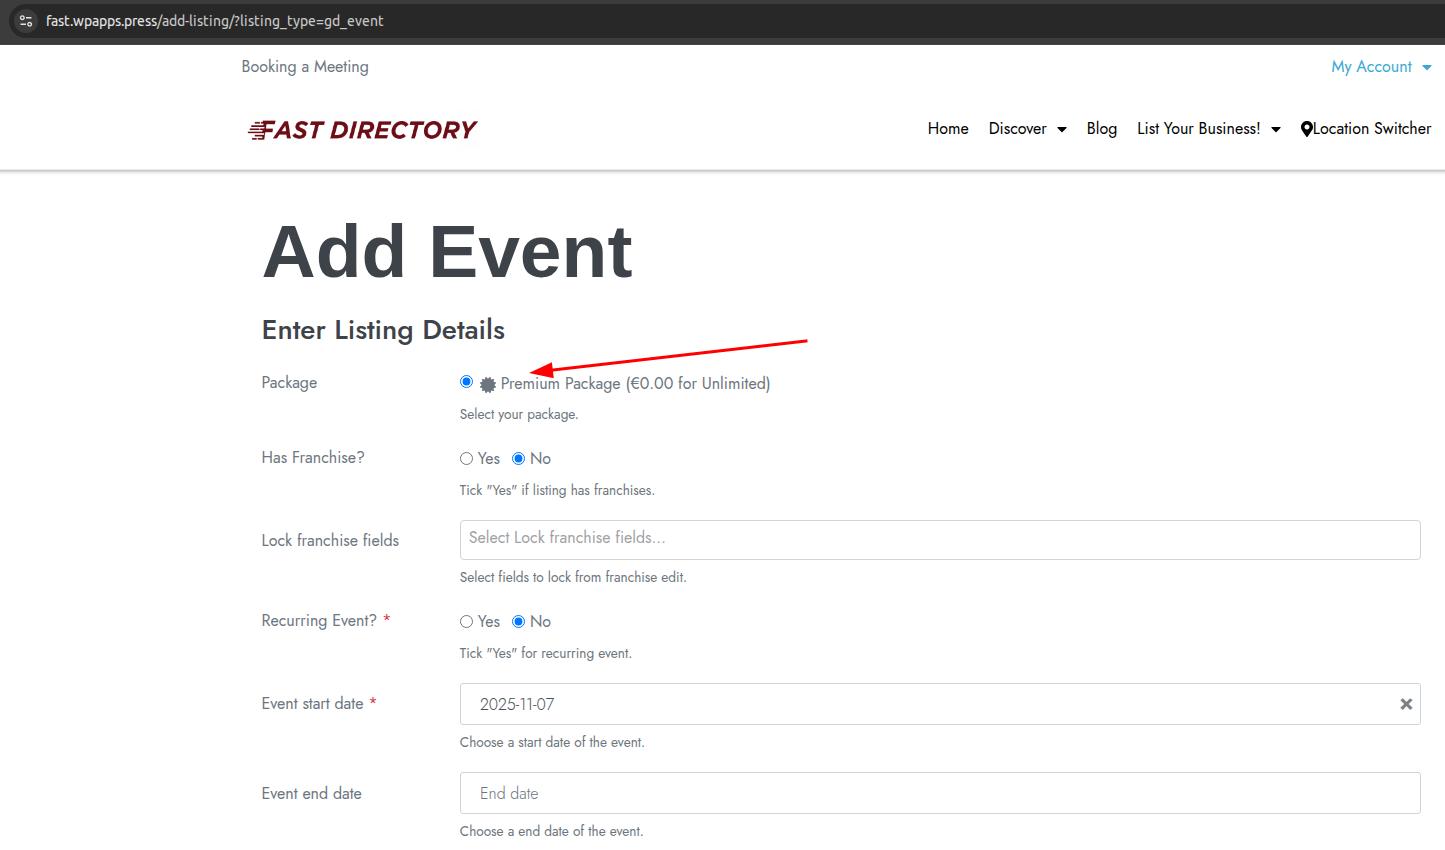This screenshot has width=1445, height=850.
Task: Open the Lock franchise fields select box
Action: (x=939, y=539)
